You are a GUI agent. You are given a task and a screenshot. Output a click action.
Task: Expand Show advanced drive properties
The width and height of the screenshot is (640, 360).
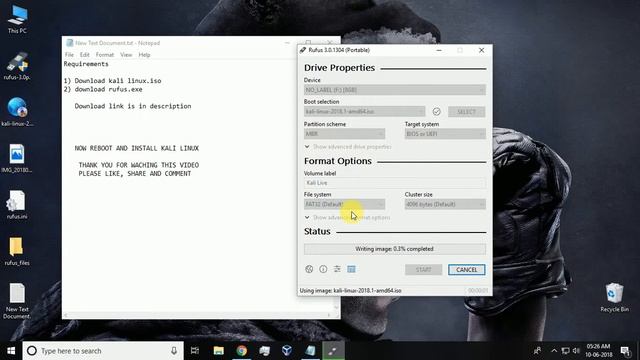click(x=348, y=147)
